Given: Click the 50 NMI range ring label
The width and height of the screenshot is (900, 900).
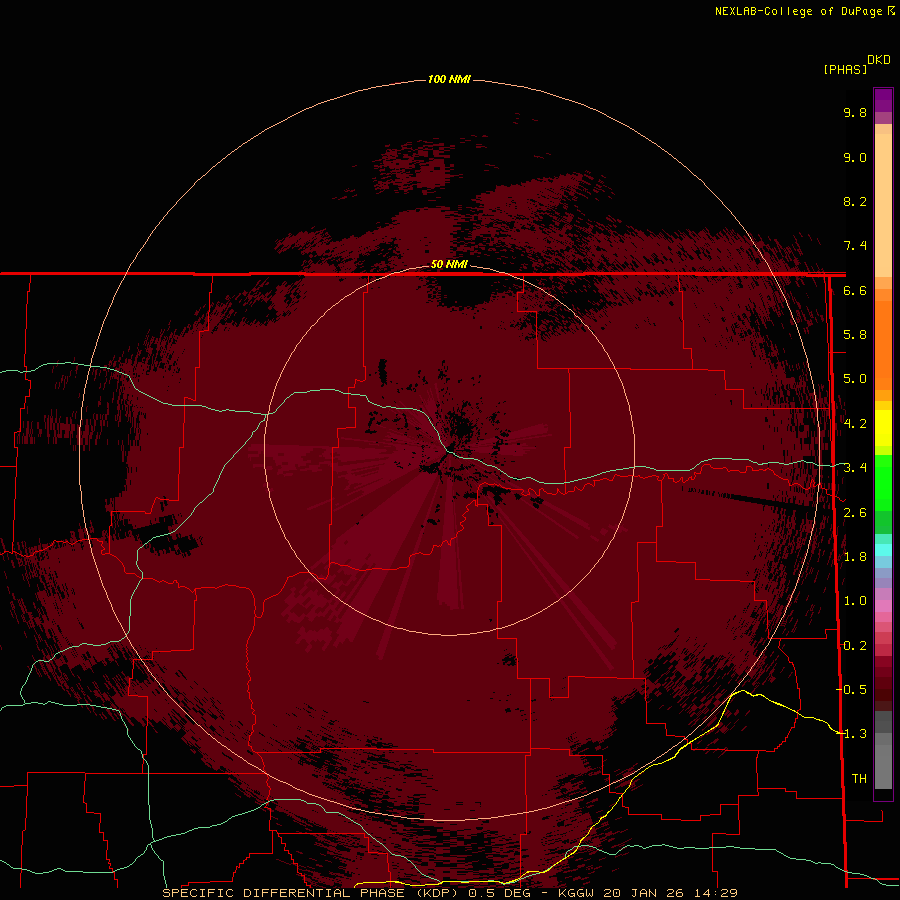Looking at the screenshot, I should click(449, 264).
